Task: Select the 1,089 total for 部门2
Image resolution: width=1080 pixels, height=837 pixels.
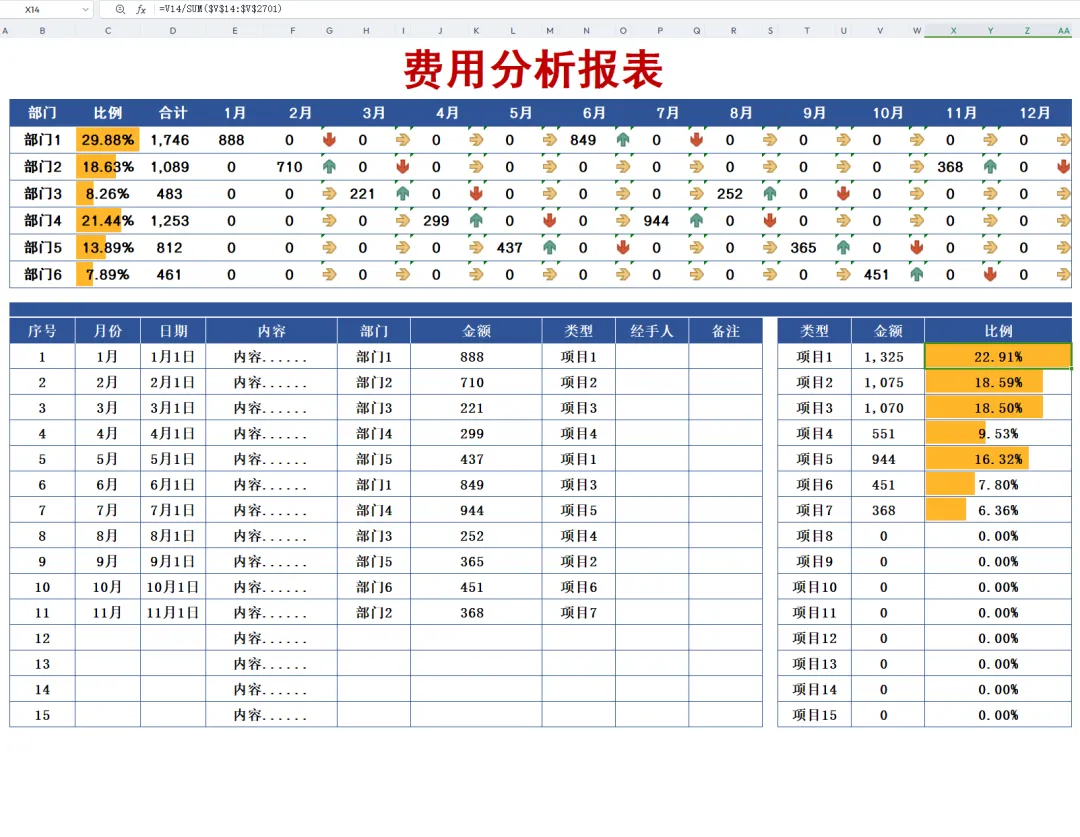Action: pos(170,167)
